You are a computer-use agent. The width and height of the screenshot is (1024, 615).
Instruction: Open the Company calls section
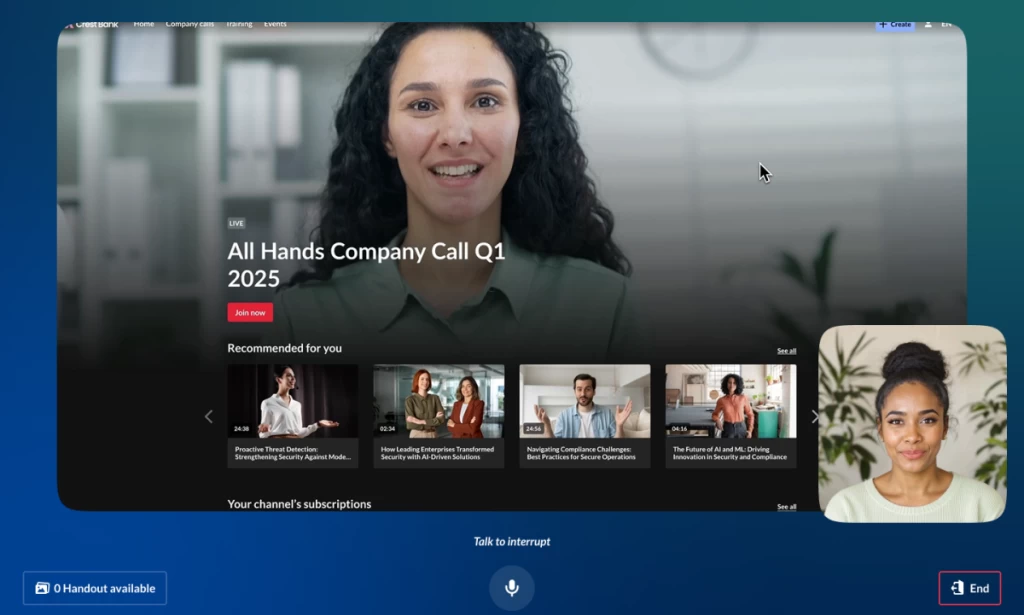190,25
